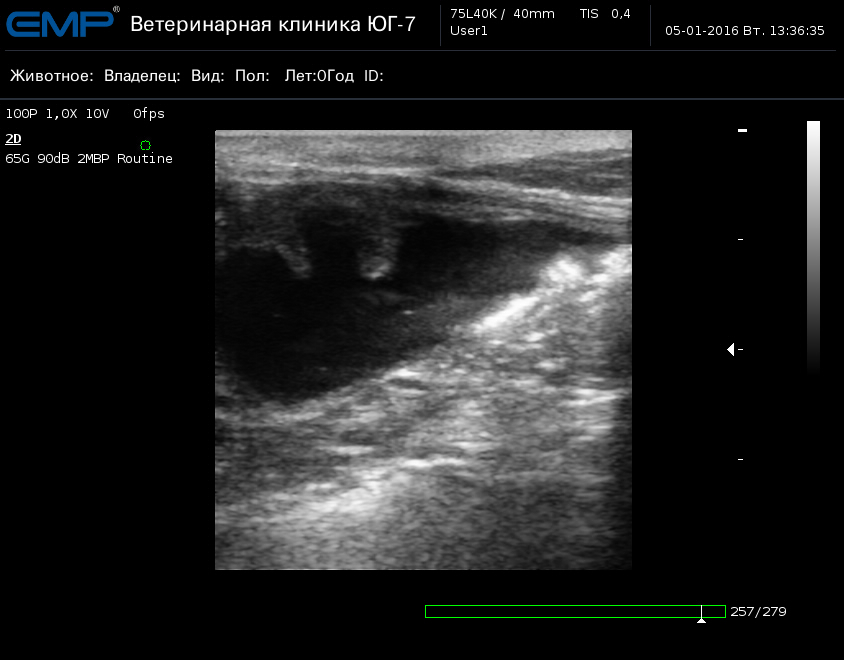Click the Вид species field
This screenshot has height=660, width=844.
click(x=208, y=76)
